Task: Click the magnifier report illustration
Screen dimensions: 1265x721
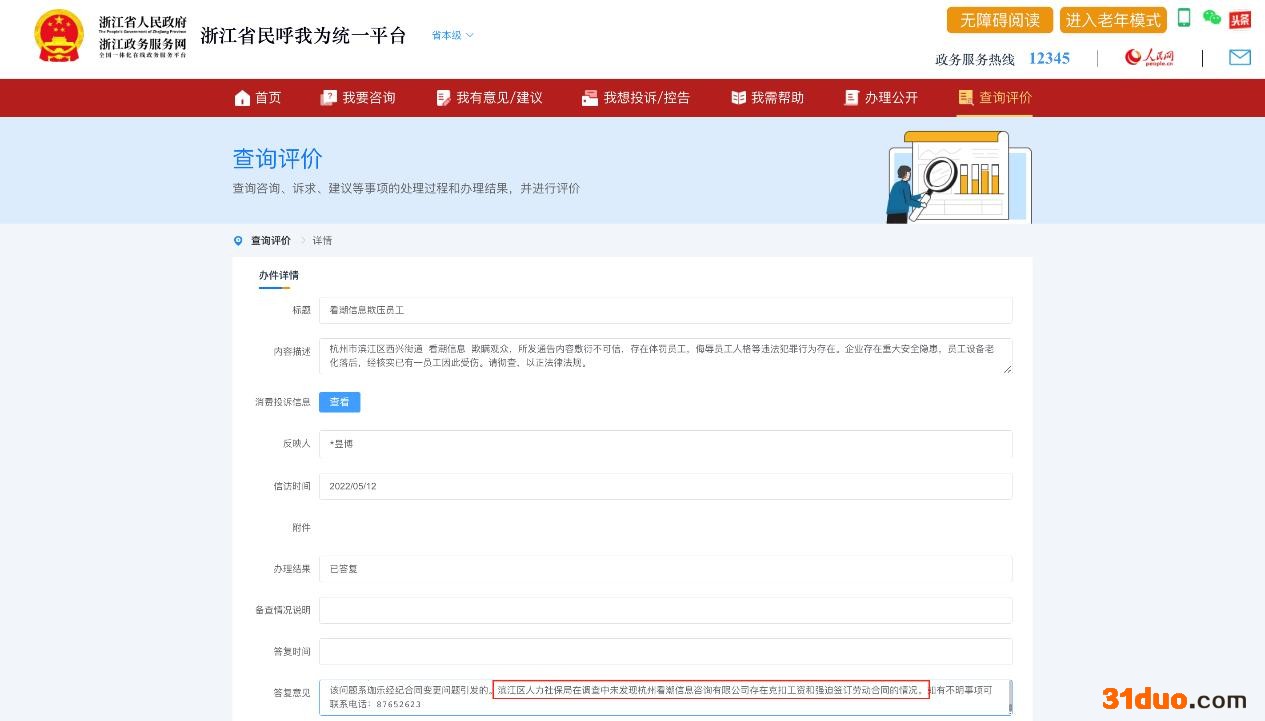Action: pos(958,177)
